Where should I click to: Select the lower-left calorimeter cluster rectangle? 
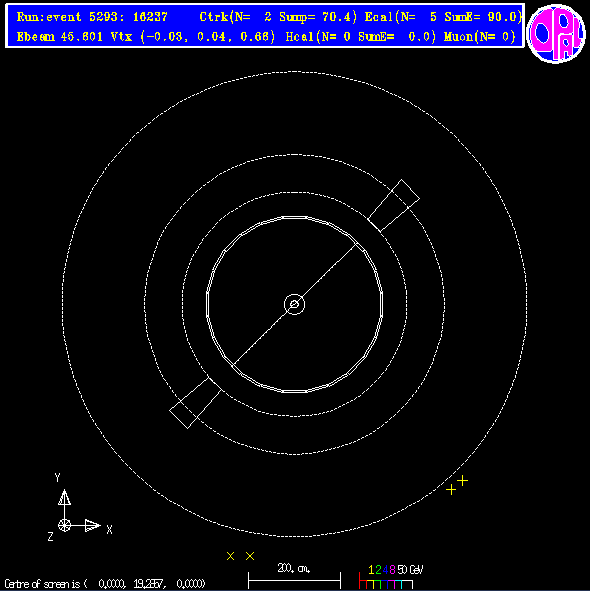195,403
